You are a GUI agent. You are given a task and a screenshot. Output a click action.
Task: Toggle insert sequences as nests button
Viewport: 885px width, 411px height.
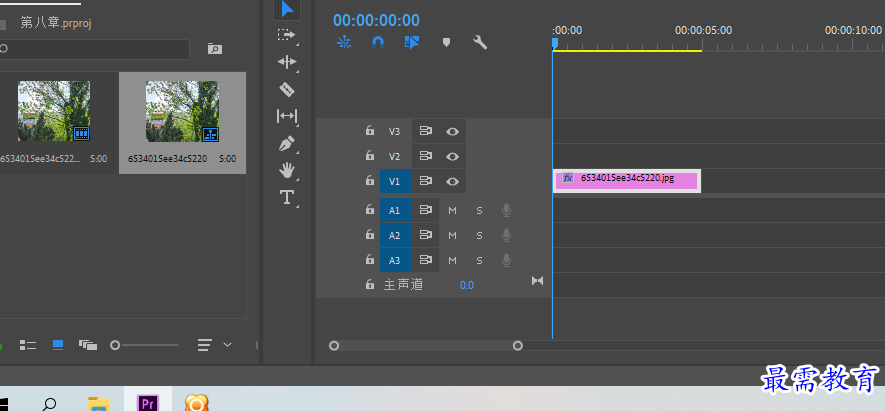point(344,42)
